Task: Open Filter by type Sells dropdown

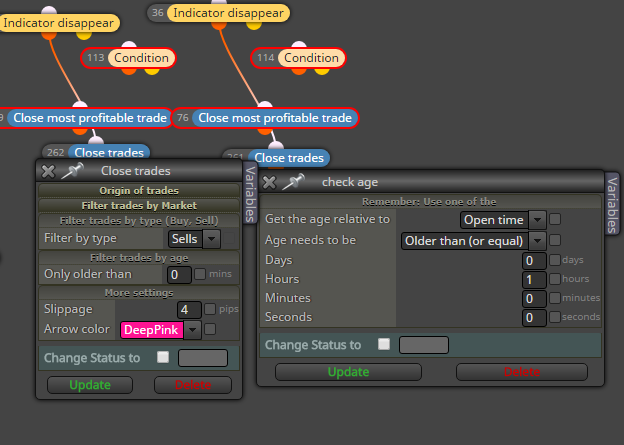Action: [194, 239]
